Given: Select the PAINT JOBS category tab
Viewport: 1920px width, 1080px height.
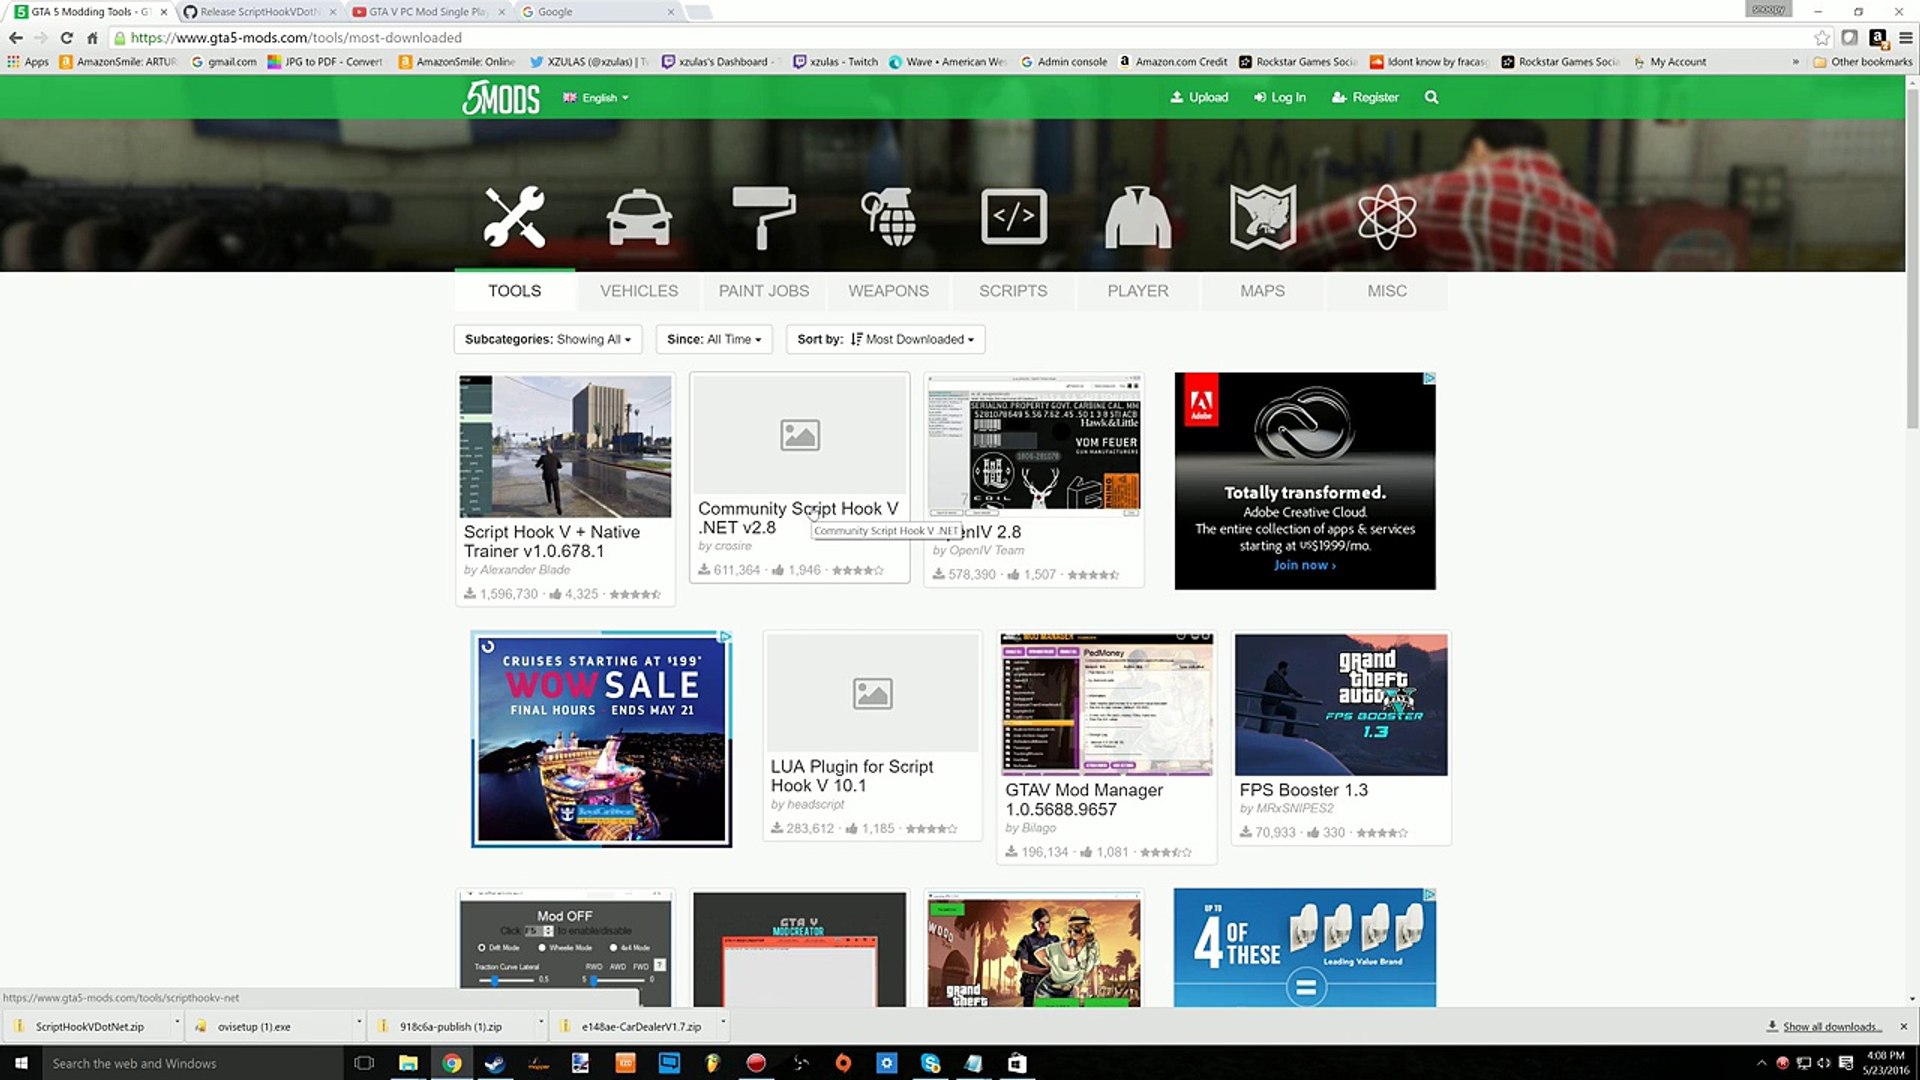Looking at the screenshot, I should pyautogui.click(x=764, y=291).
